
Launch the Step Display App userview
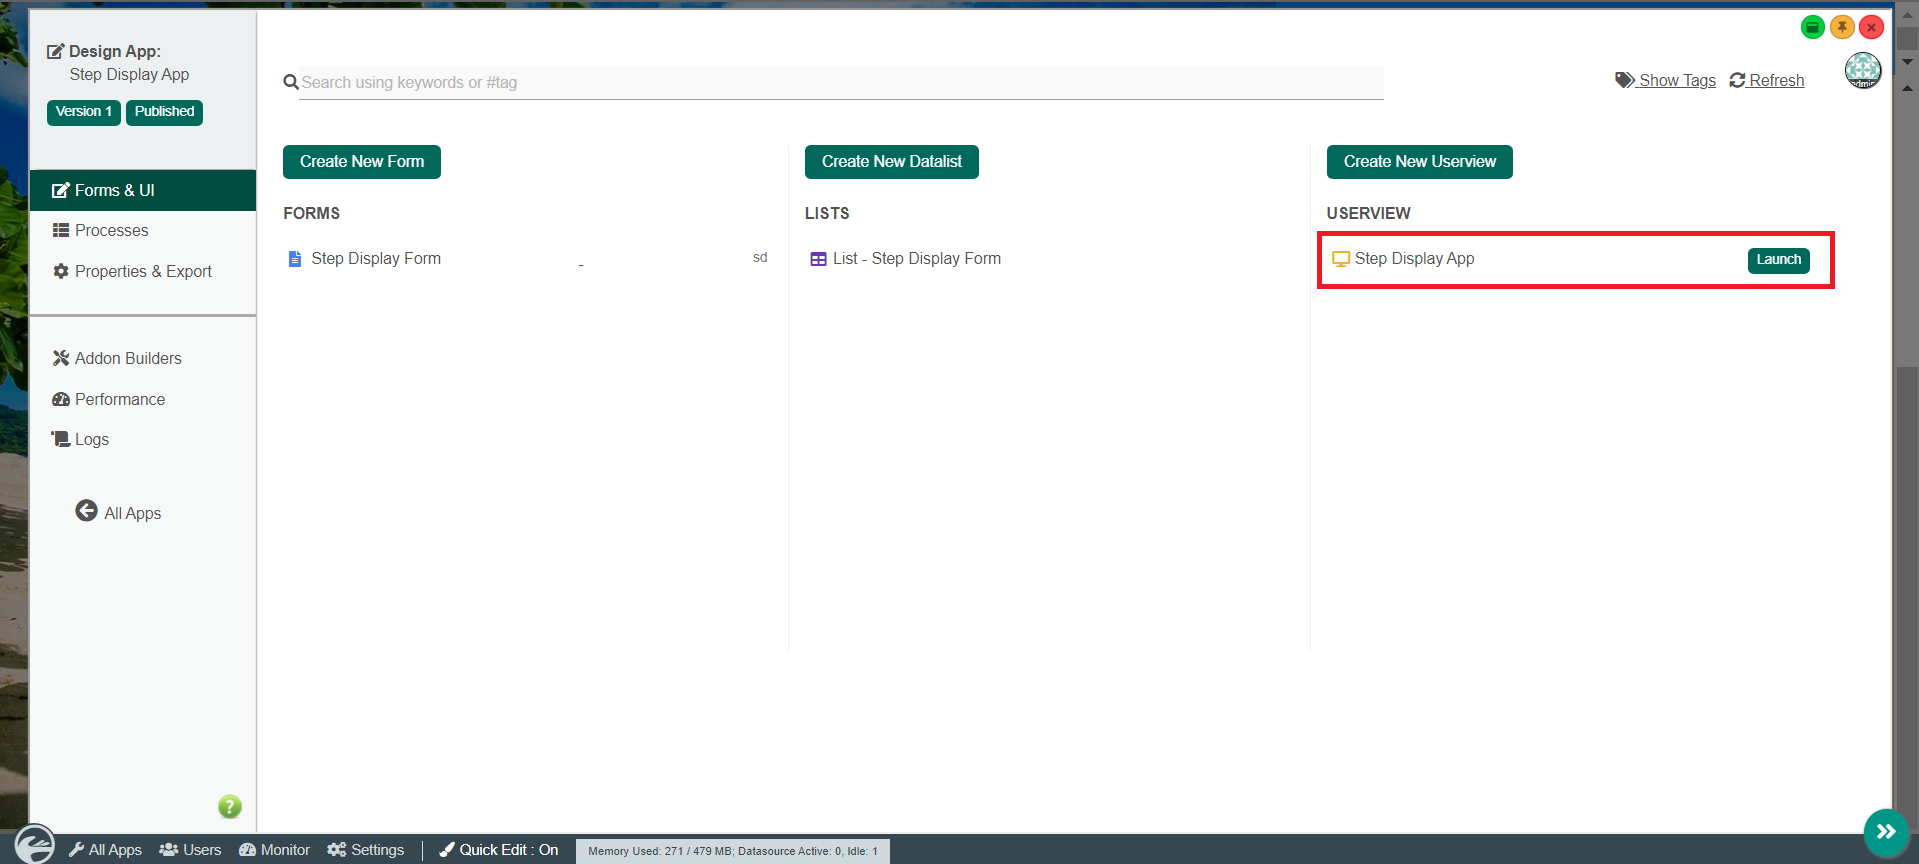[x=1779, y=260]
